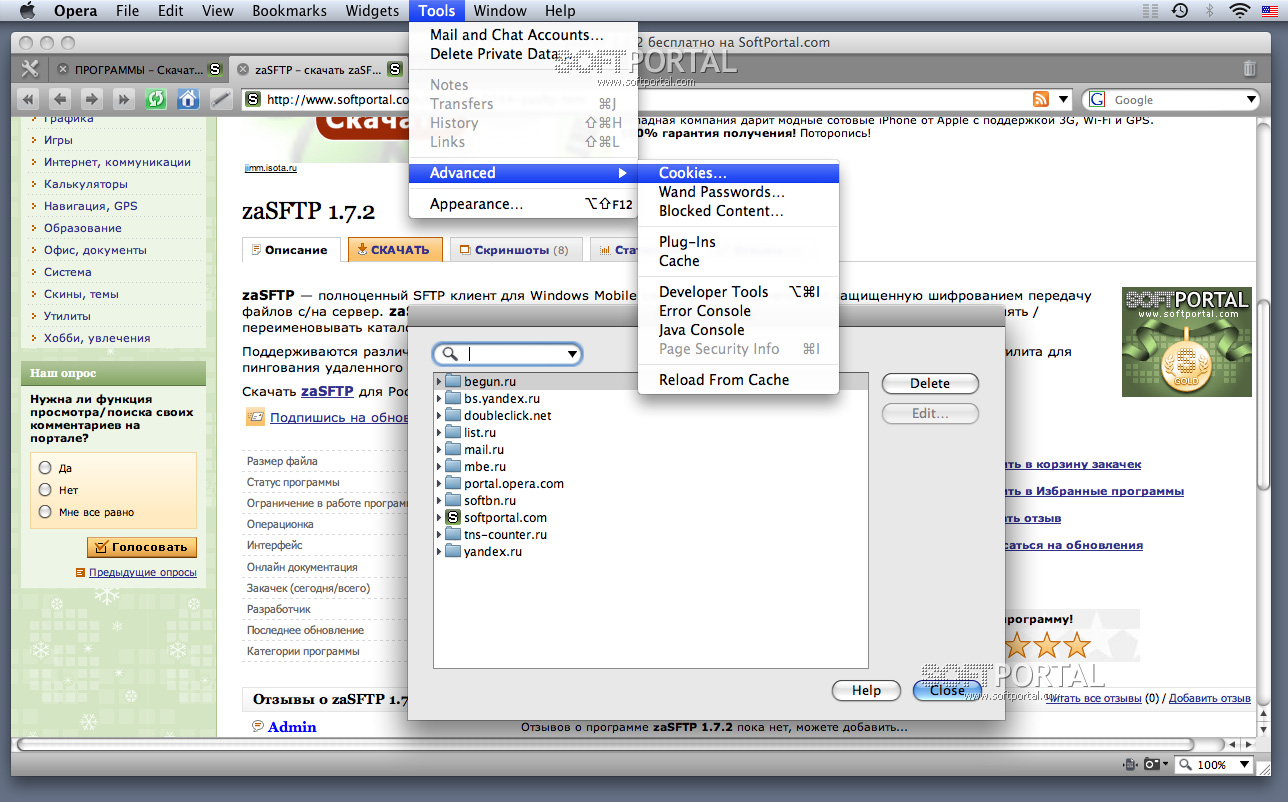The height and width of the screenshot is (802, 1288).
Task: Open the Предыдущие опросы link
Action: tap(143, 573)
